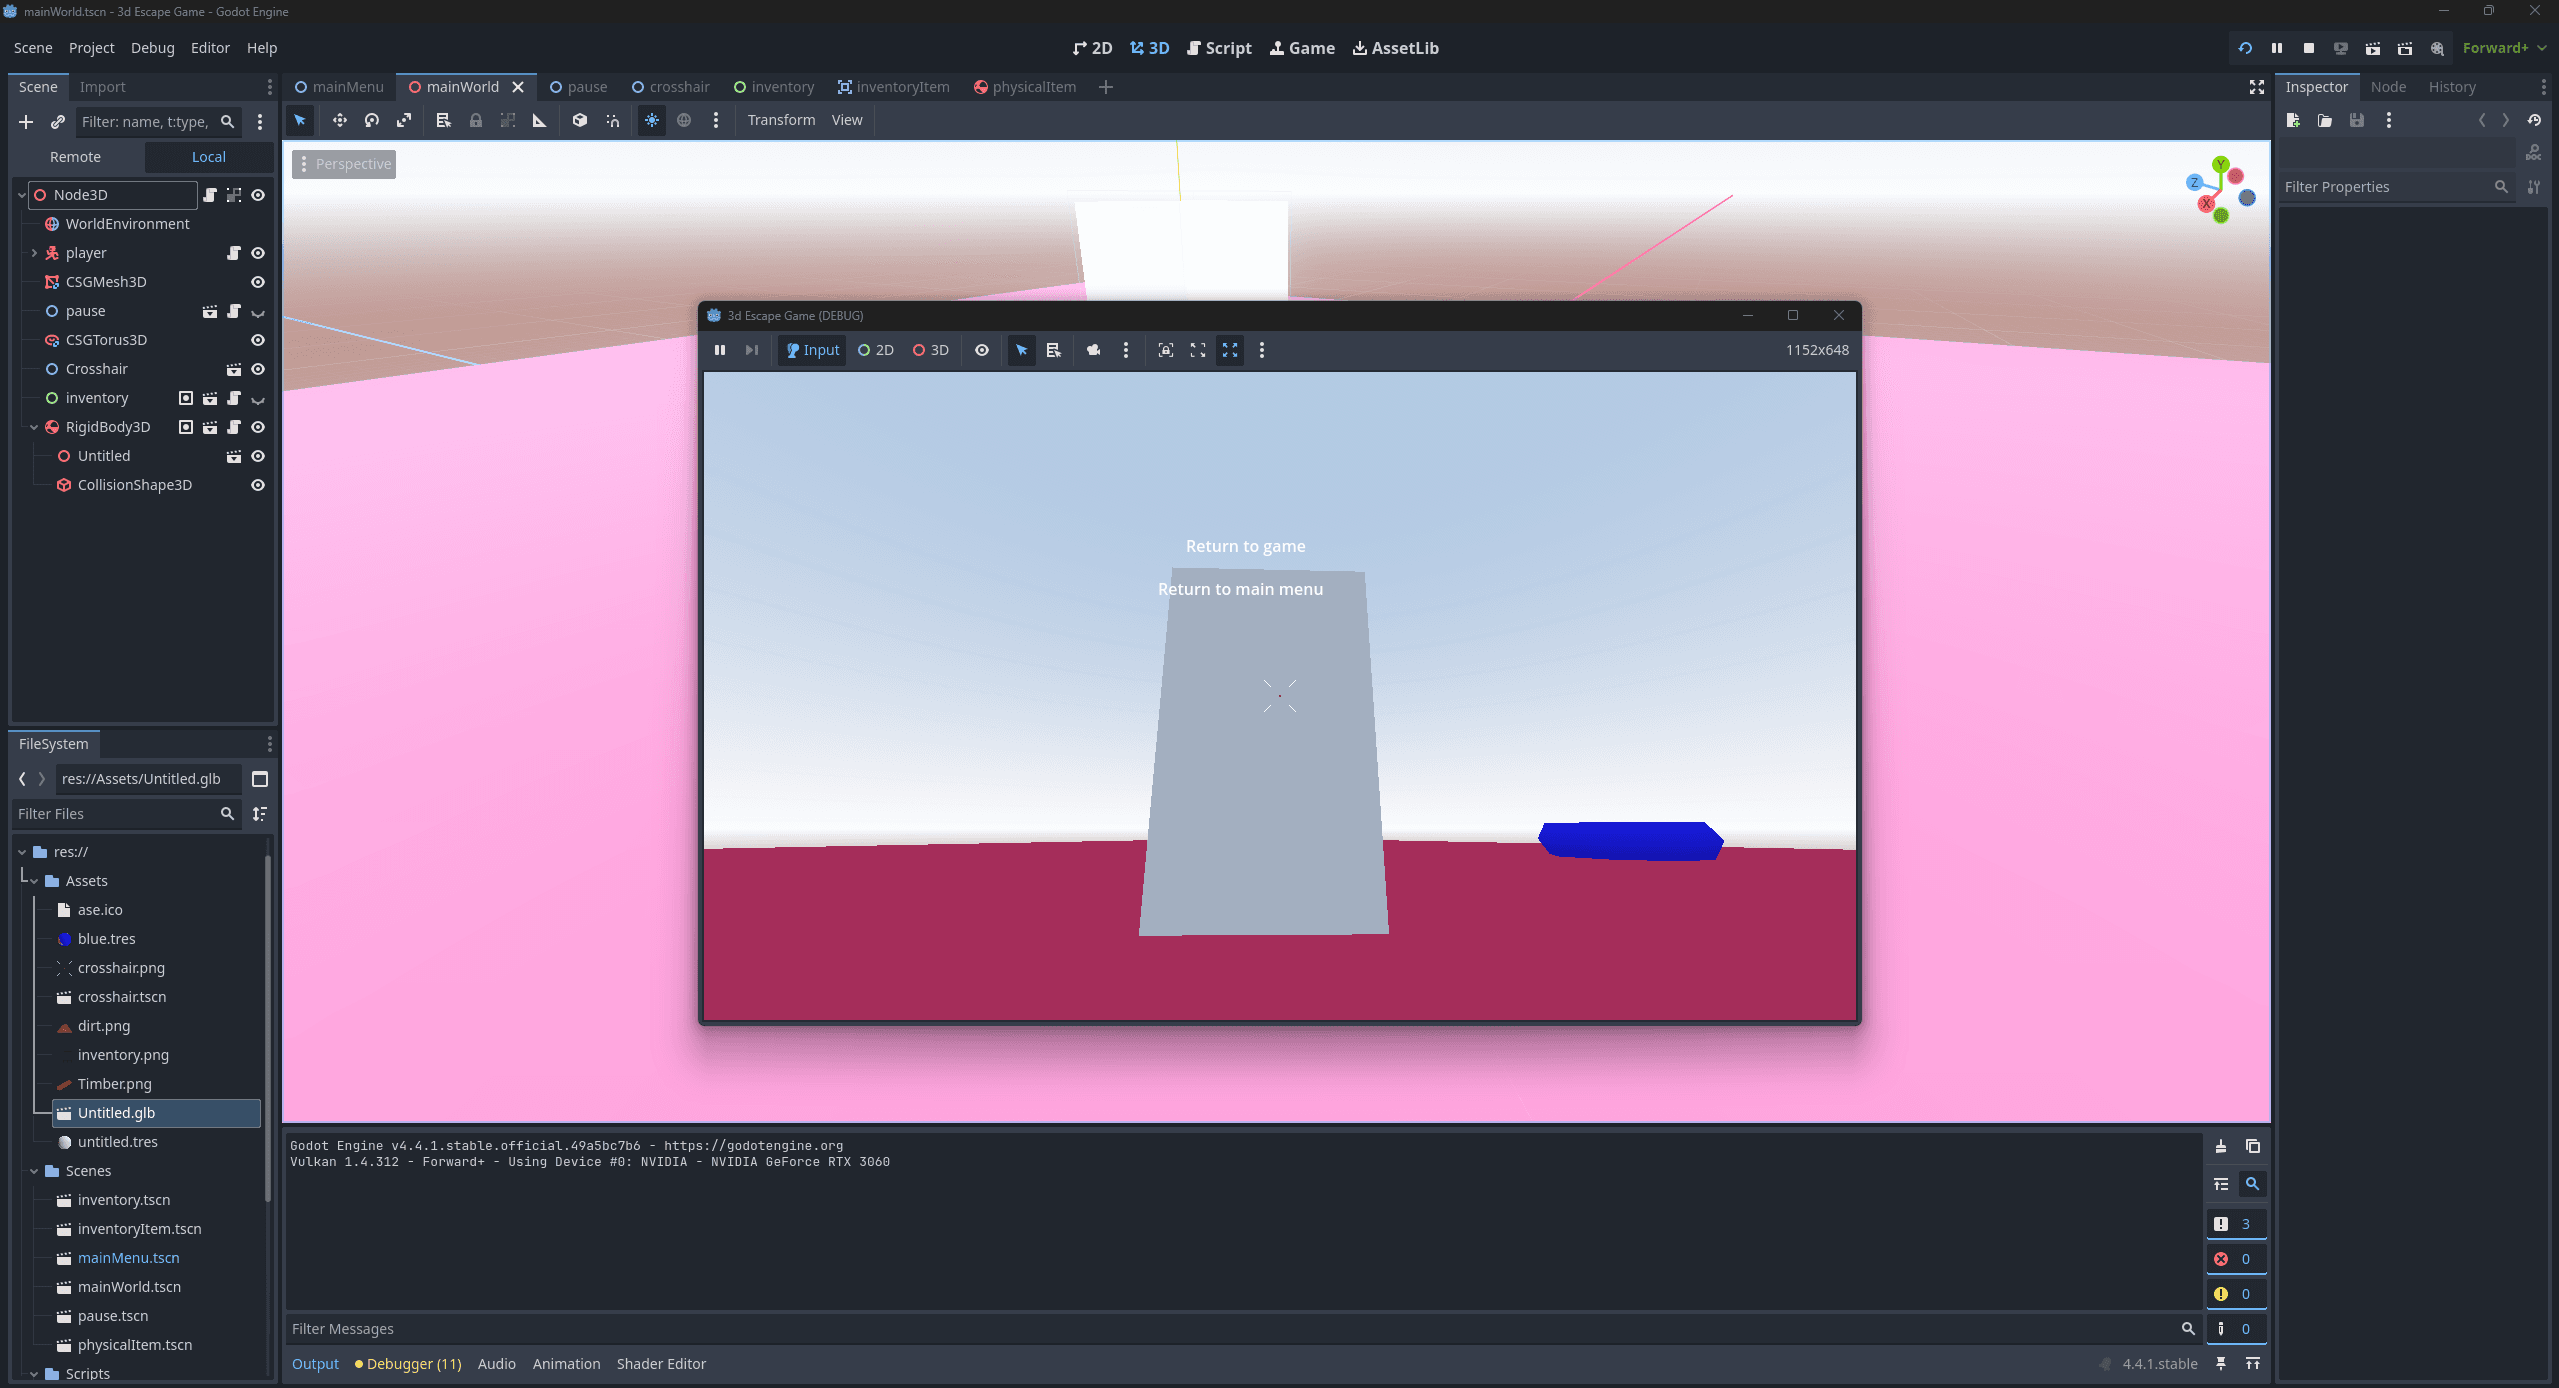Collapse the Scenes folder
Screen dimensions: 2559x1388
(x=34, y=1171)
